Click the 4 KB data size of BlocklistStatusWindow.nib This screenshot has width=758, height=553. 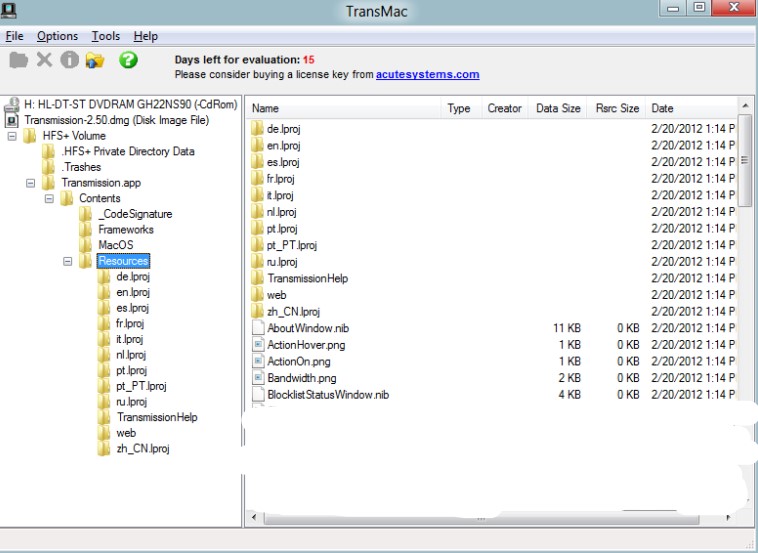[x=569, y=394]
